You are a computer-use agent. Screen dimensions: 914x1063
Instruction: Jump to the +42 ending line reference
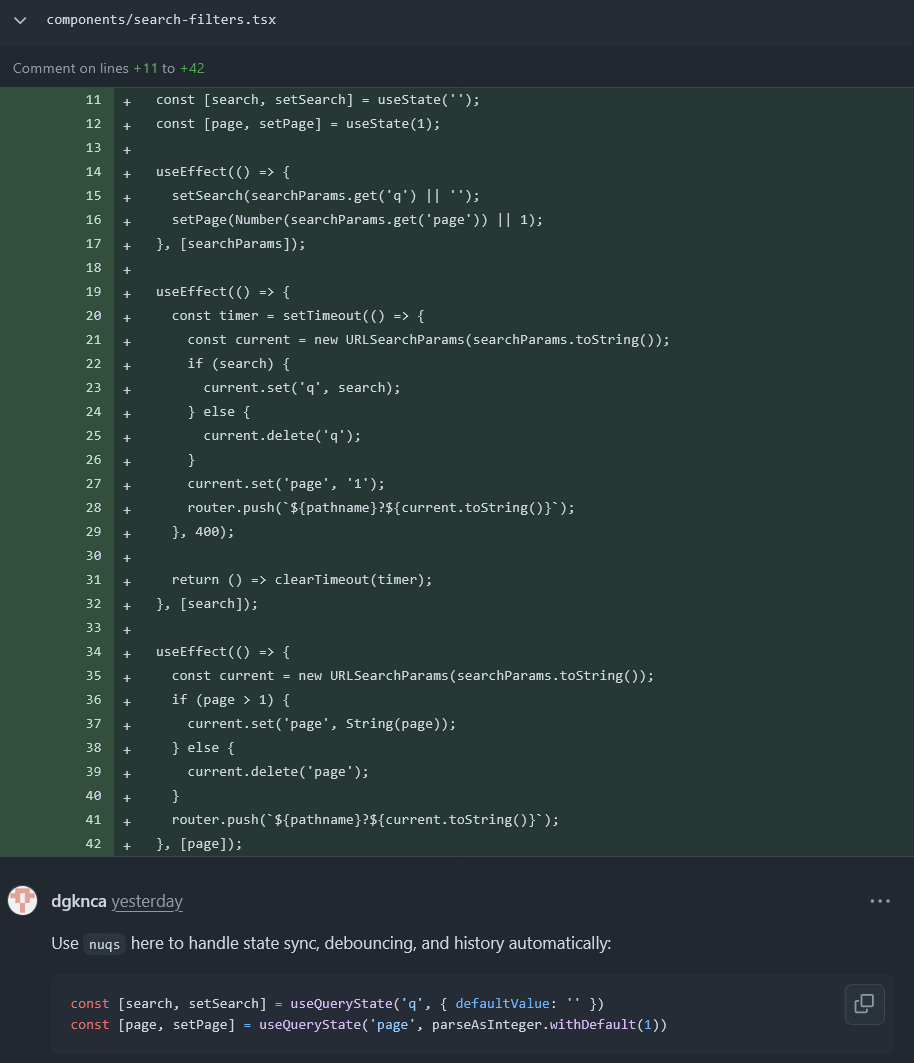(192, 68)
